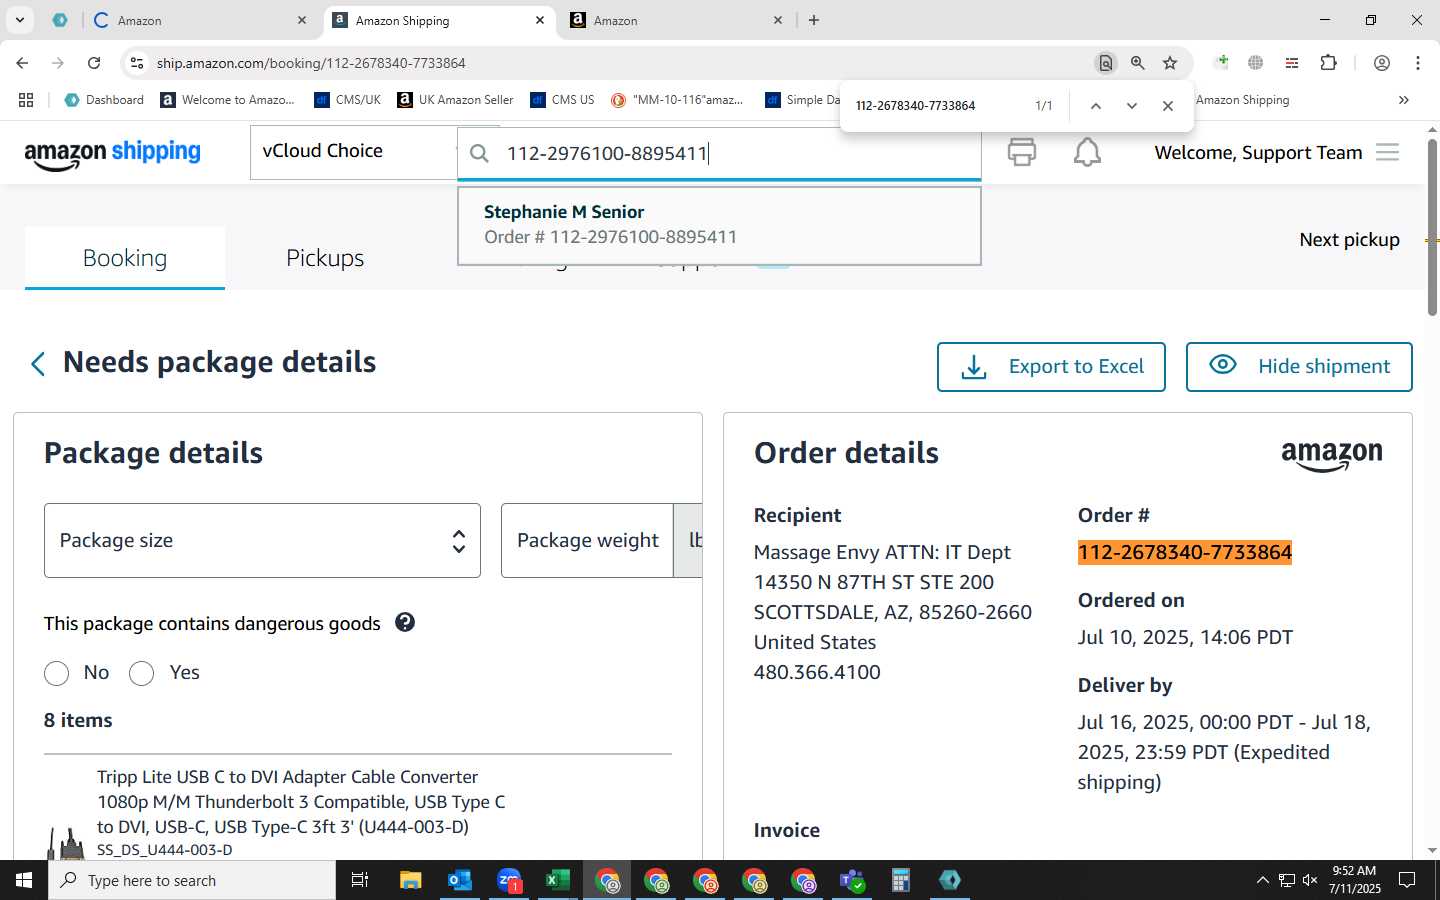Image resolution: width=1440 pixels, height=900 pixels.
Task: Click the page vertical scrollbar
Action: tap(1432, 228)
